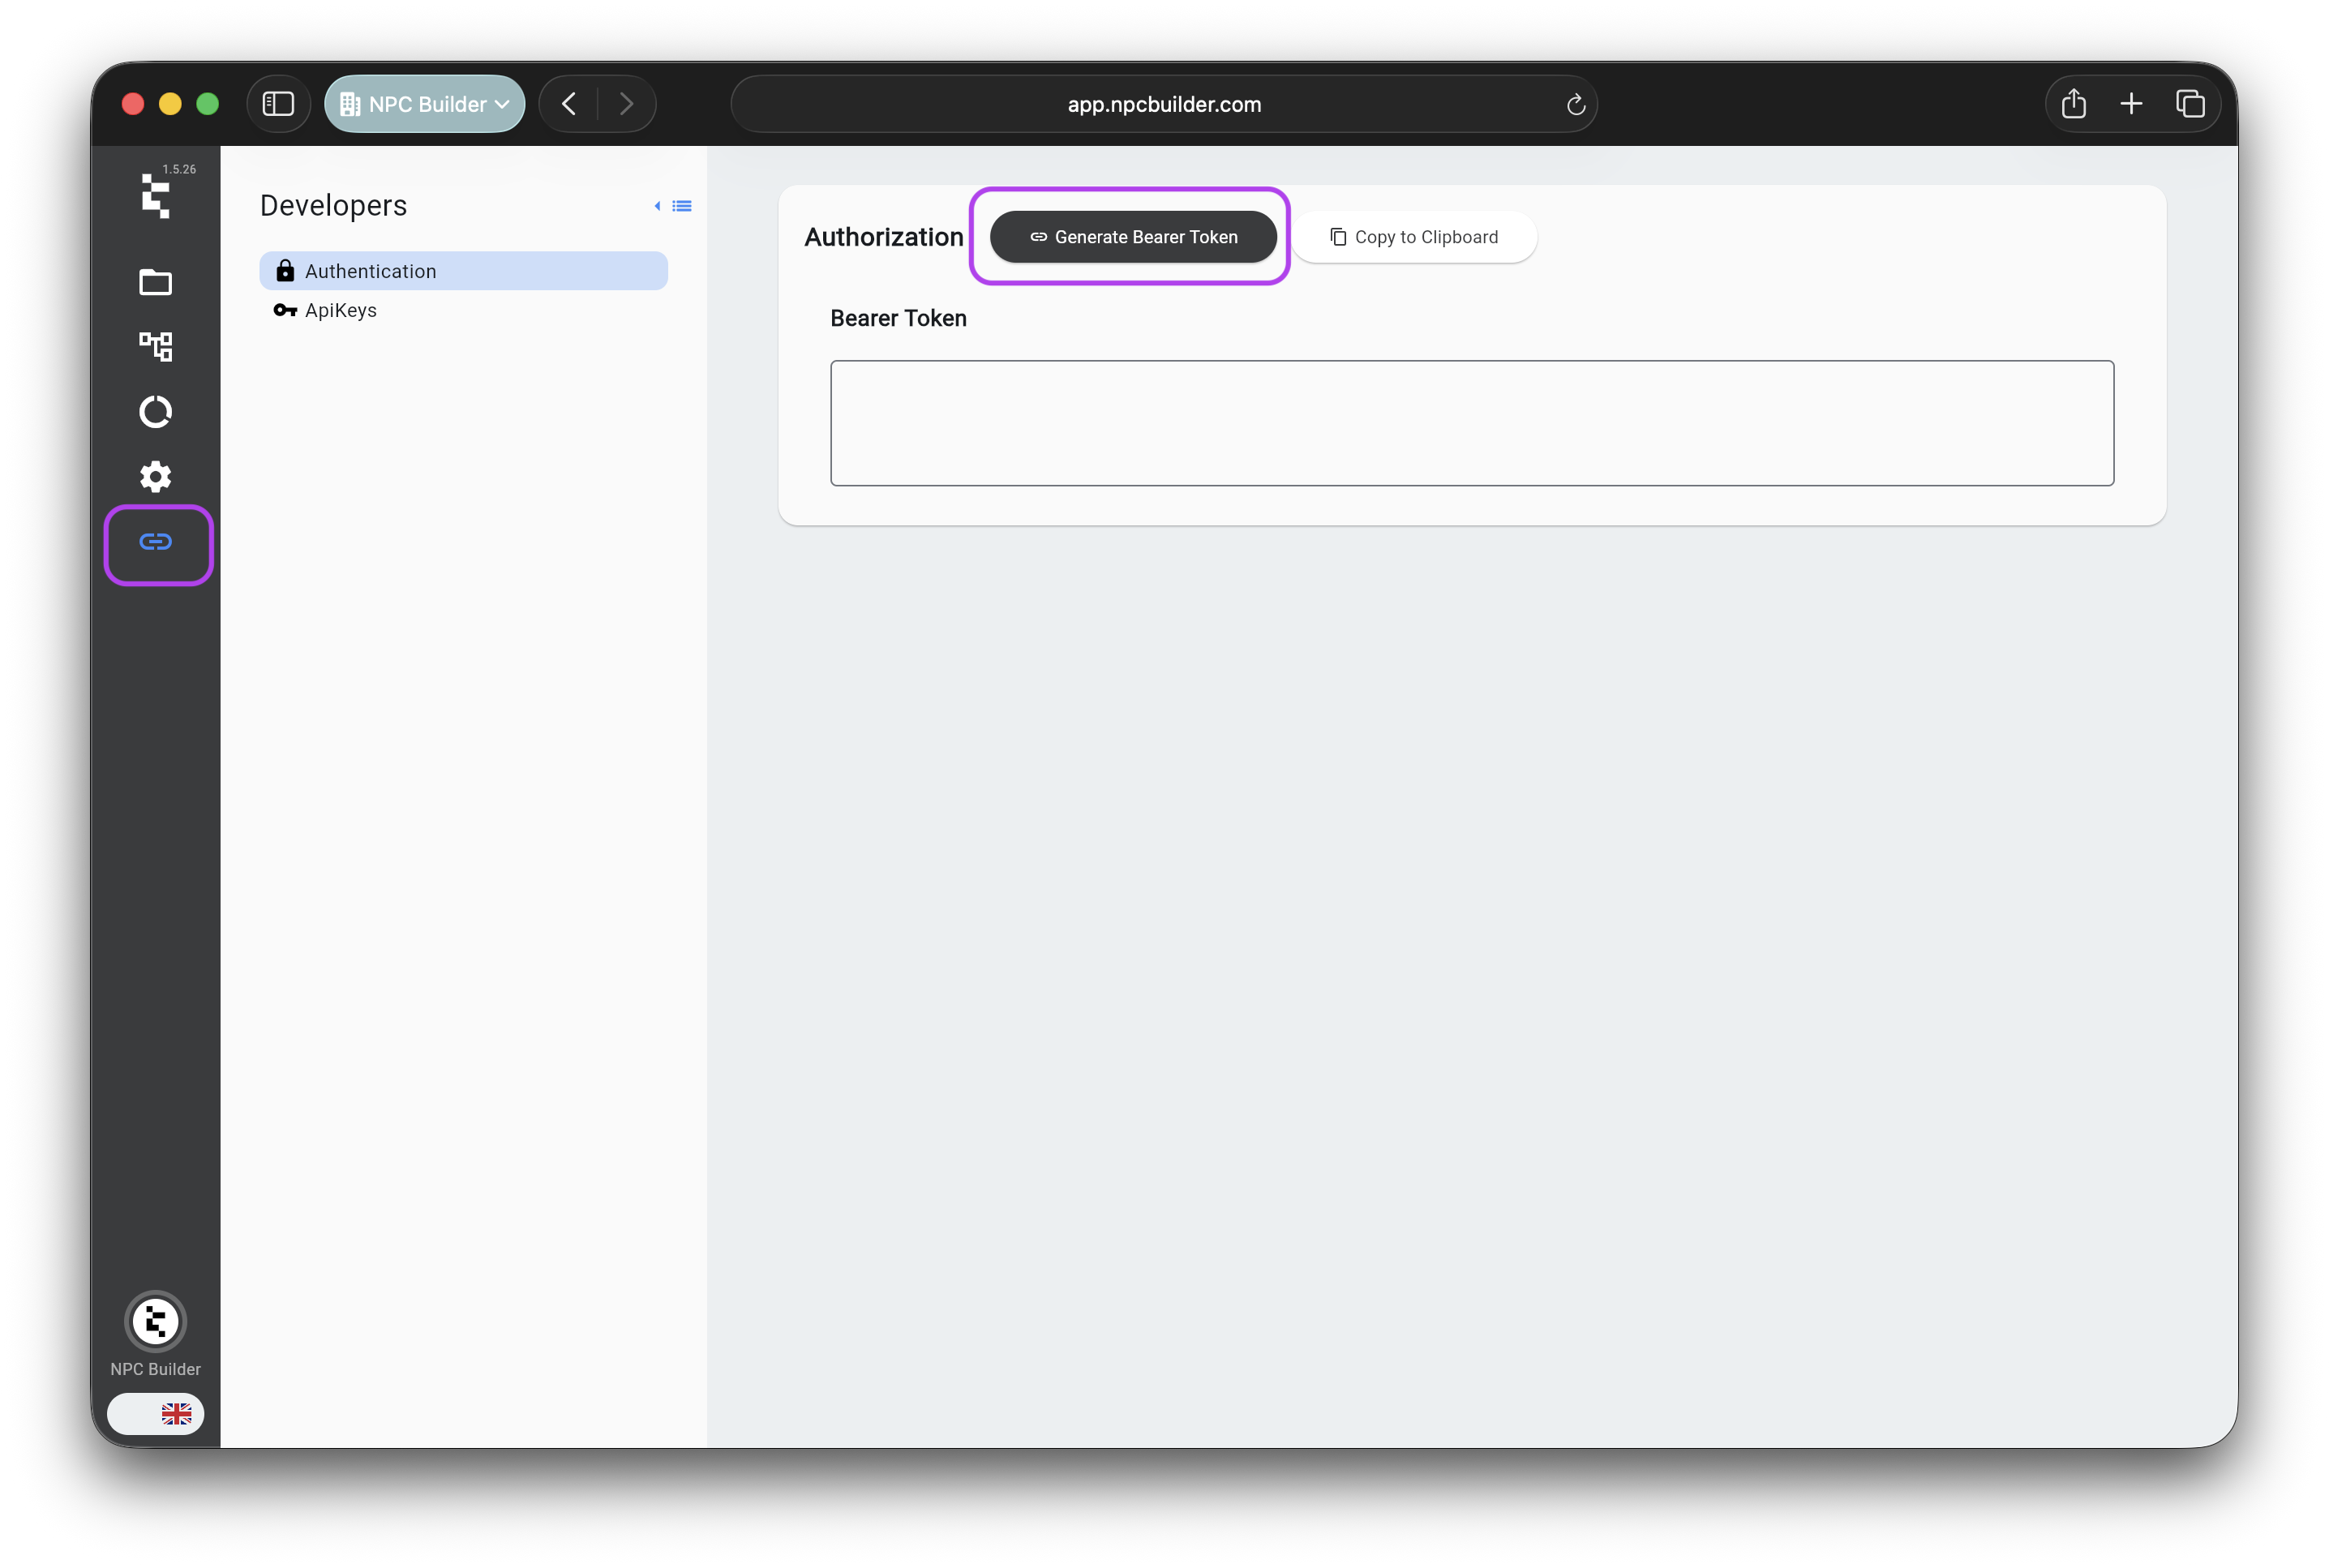Open the NPC Builder tab group dropdown

[x=424, y=104]
